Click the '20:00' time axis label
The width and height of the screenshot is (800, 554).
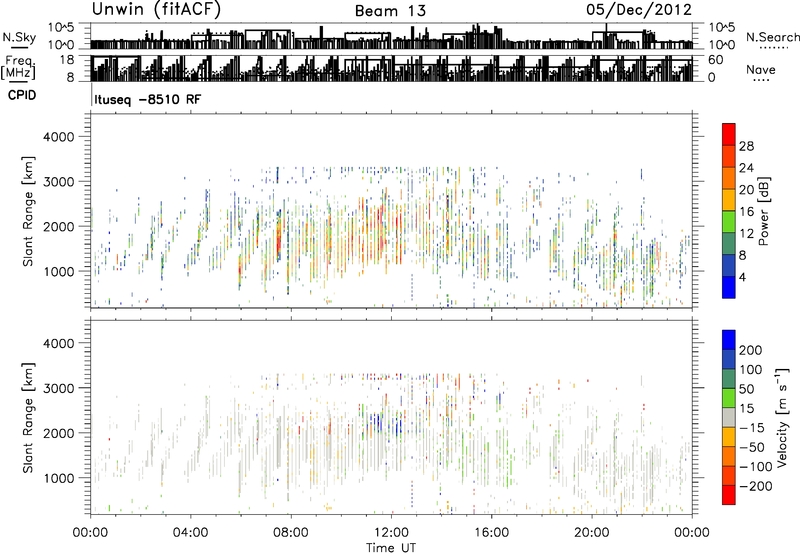point(591,533)
